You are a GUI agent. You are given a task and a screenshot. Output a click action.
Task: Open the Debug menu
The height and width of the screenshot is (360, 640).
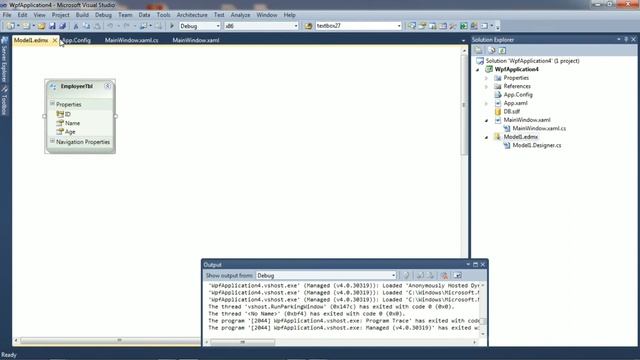coord(103,15)
